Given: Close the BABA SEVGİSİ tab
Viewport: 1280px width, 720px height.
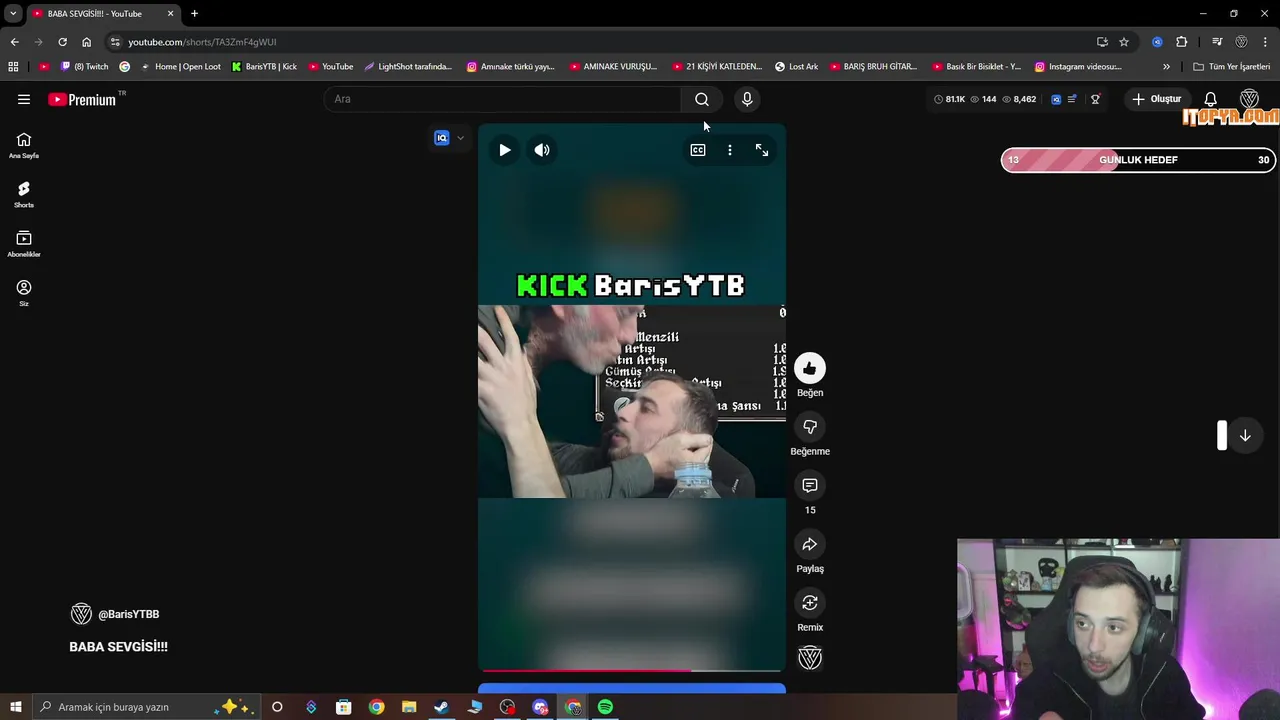Looking at the screenshot, I should click(170, 13).
